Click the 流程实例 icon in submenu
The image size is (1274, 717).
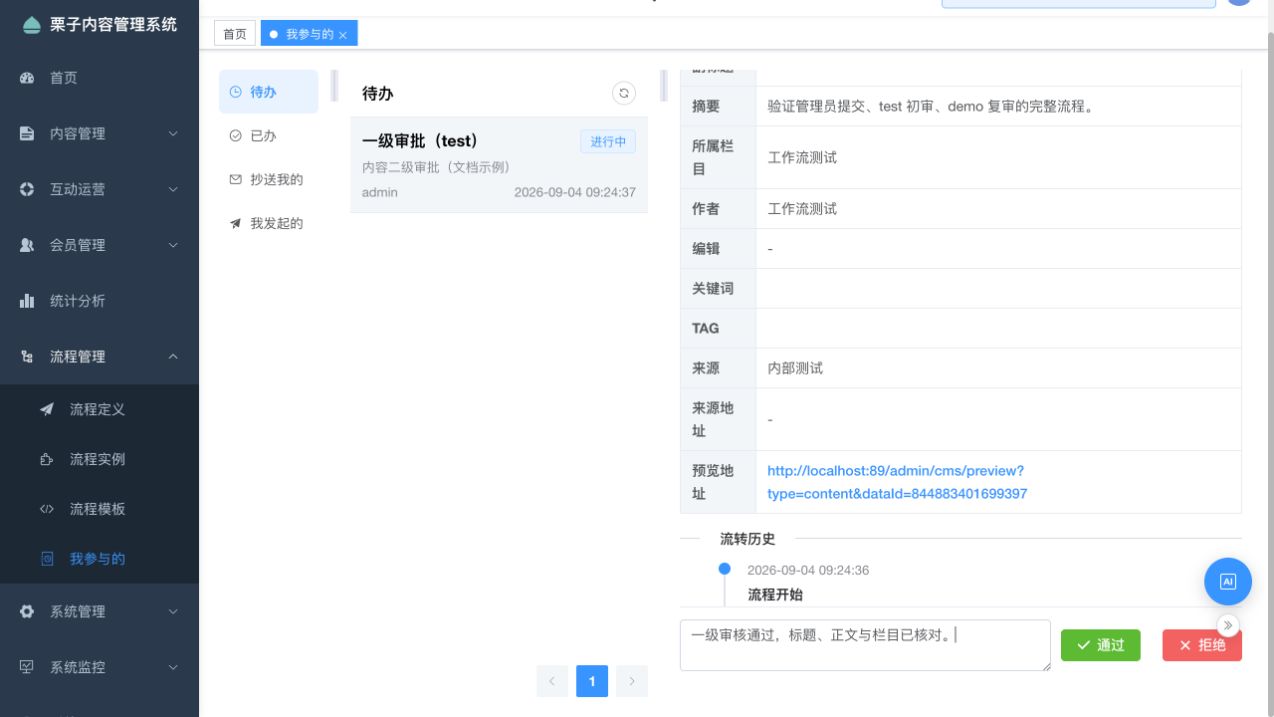point(47,460)
